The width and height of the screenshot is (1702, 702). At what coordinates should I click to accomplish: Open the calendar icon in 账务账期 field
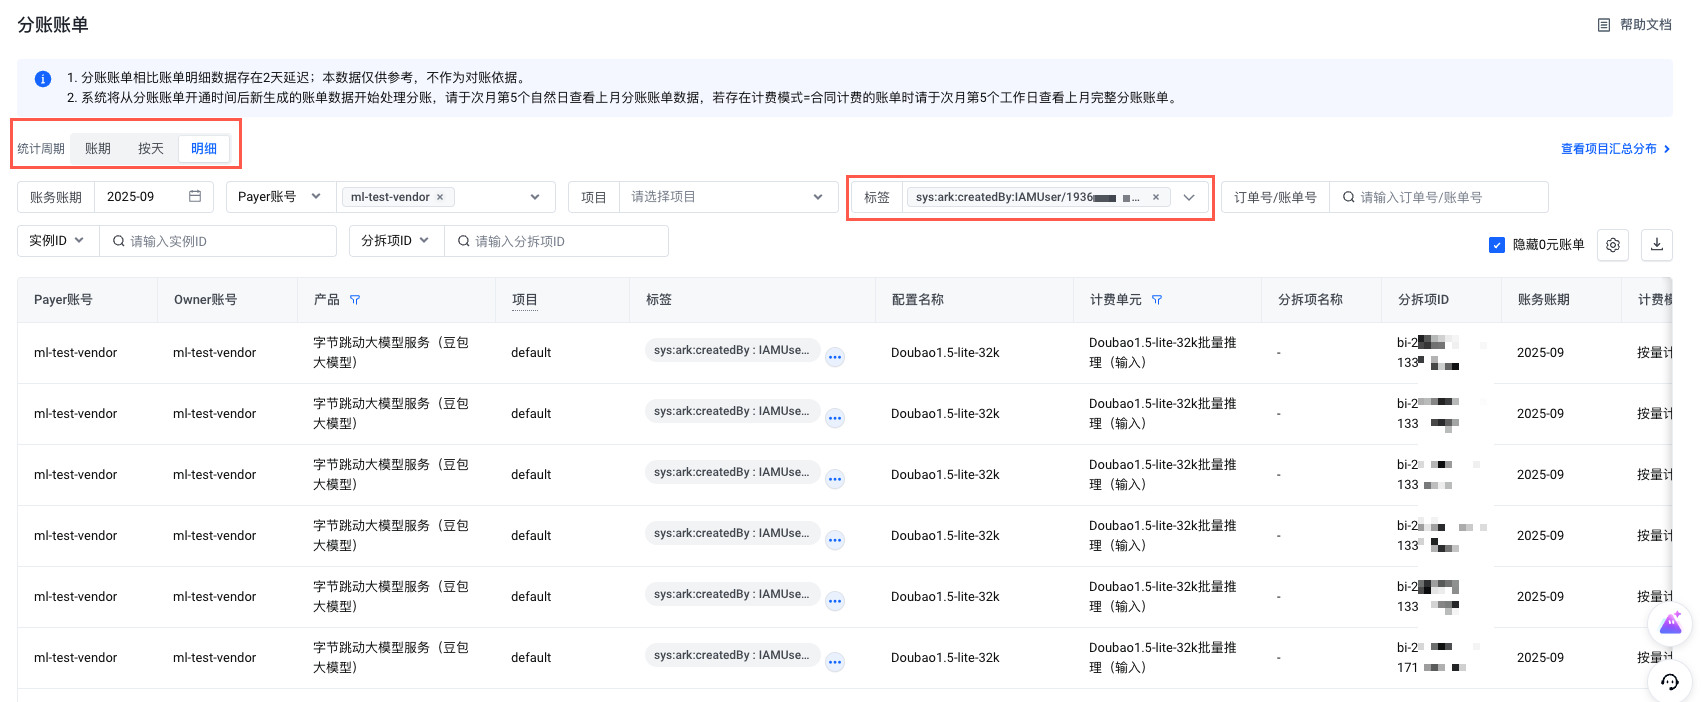tap(195, 197)
